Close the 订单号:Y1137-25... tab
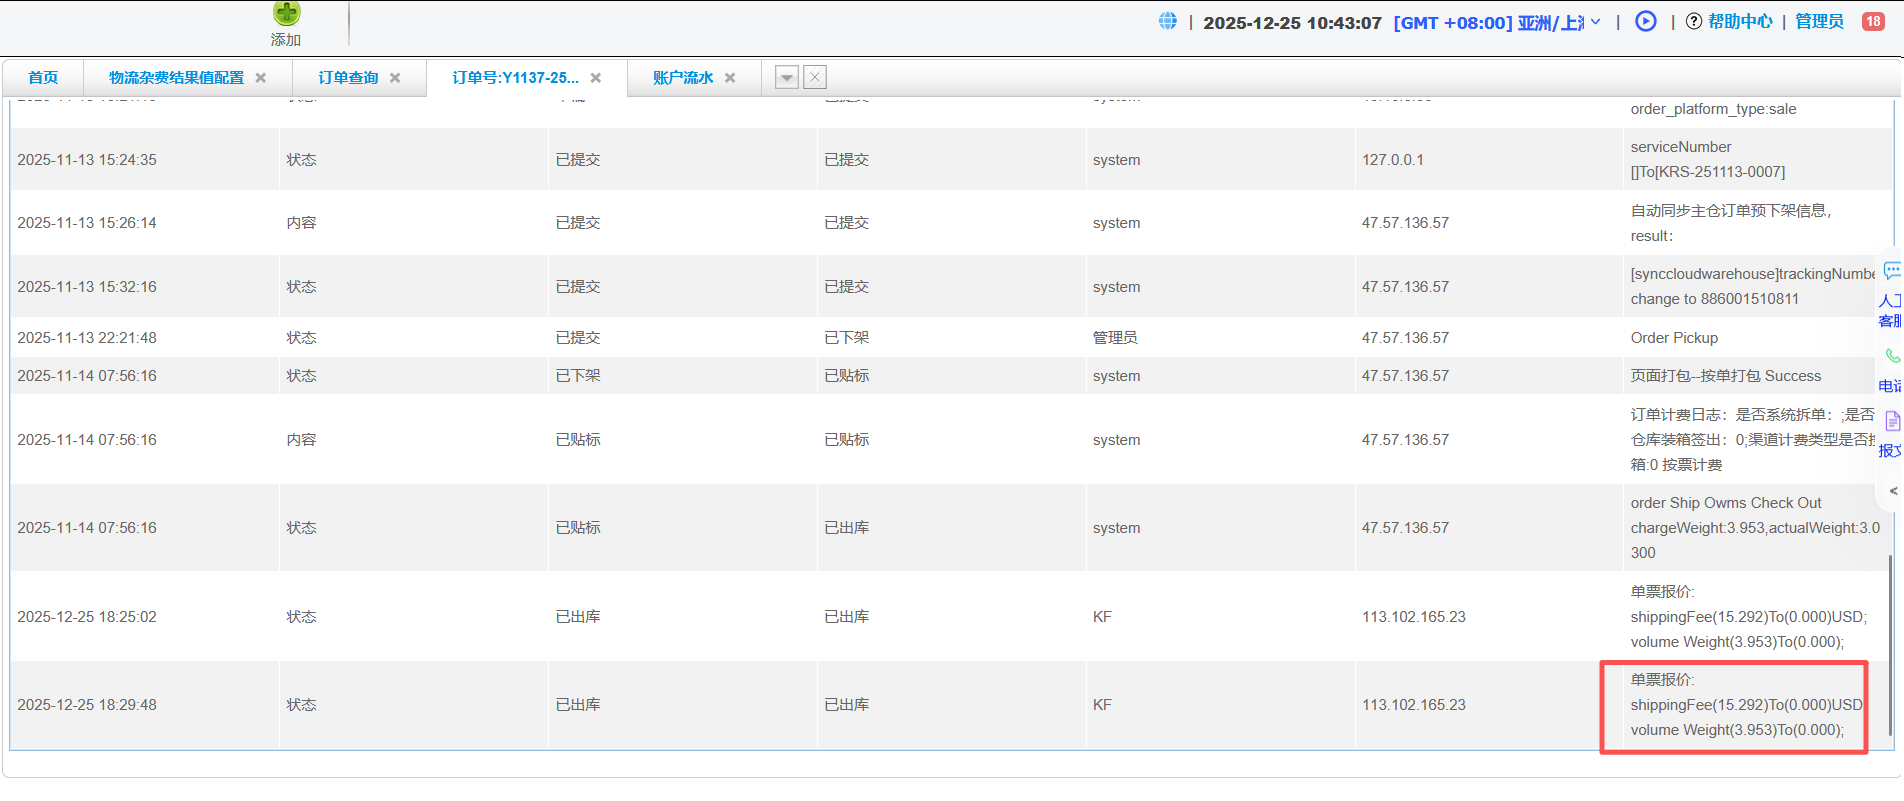1904x801 pixels. [x=596, y=78]
